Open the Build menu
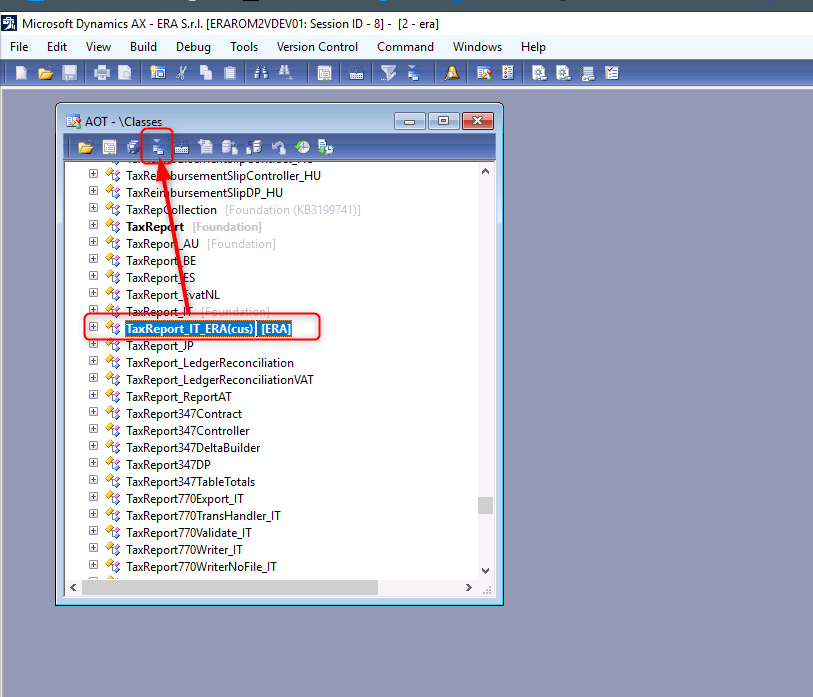The image size is (813, 697). [x=143, y=46]
